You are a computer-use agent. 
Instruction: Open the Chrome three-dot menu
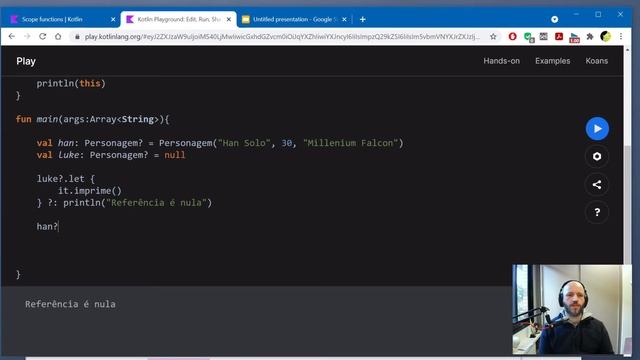click(621, 37)
